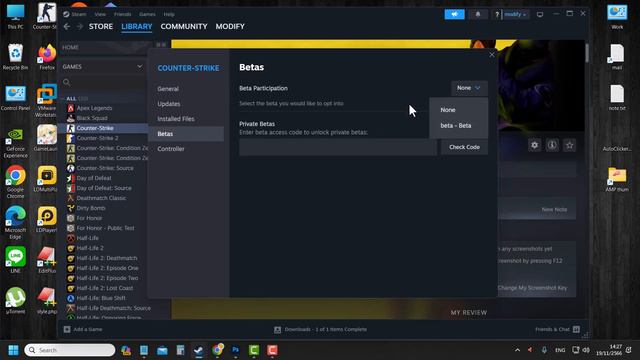Image resolution: width=640 pixels, height=360 pixels.
Task: Click the Big Picture mode icon
Action: 540,14
